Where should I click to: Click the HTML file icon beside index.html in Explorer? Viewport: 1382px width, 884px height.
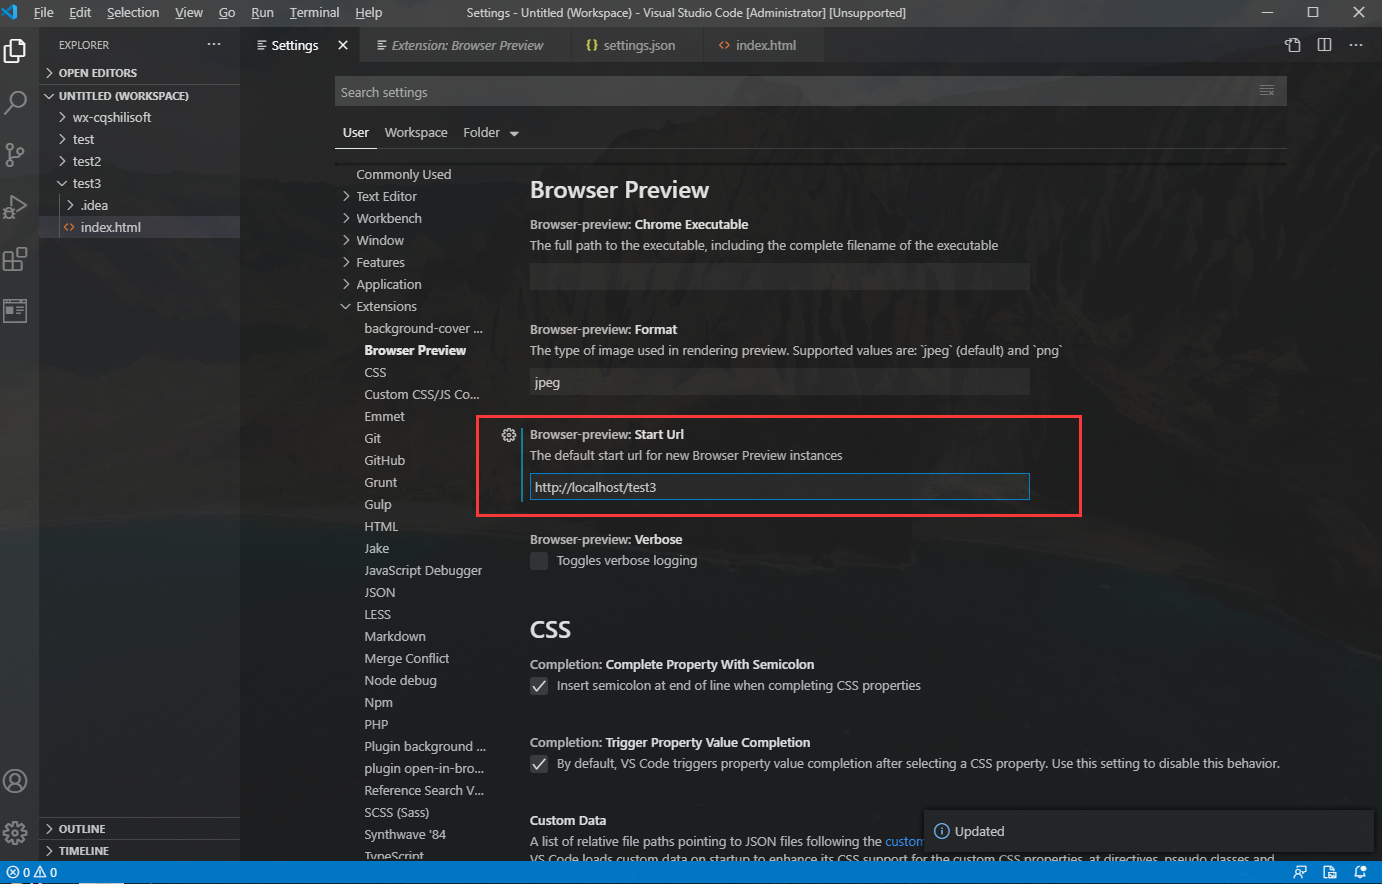69,227
